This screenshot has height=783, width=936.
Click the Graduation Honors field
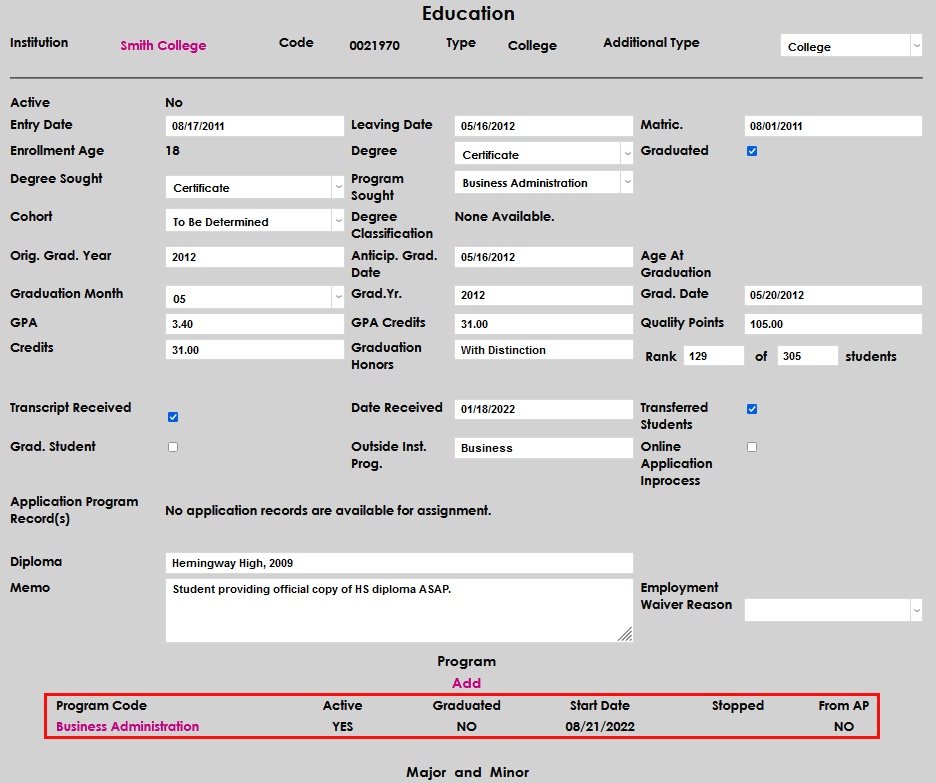[x=543, y=350]
